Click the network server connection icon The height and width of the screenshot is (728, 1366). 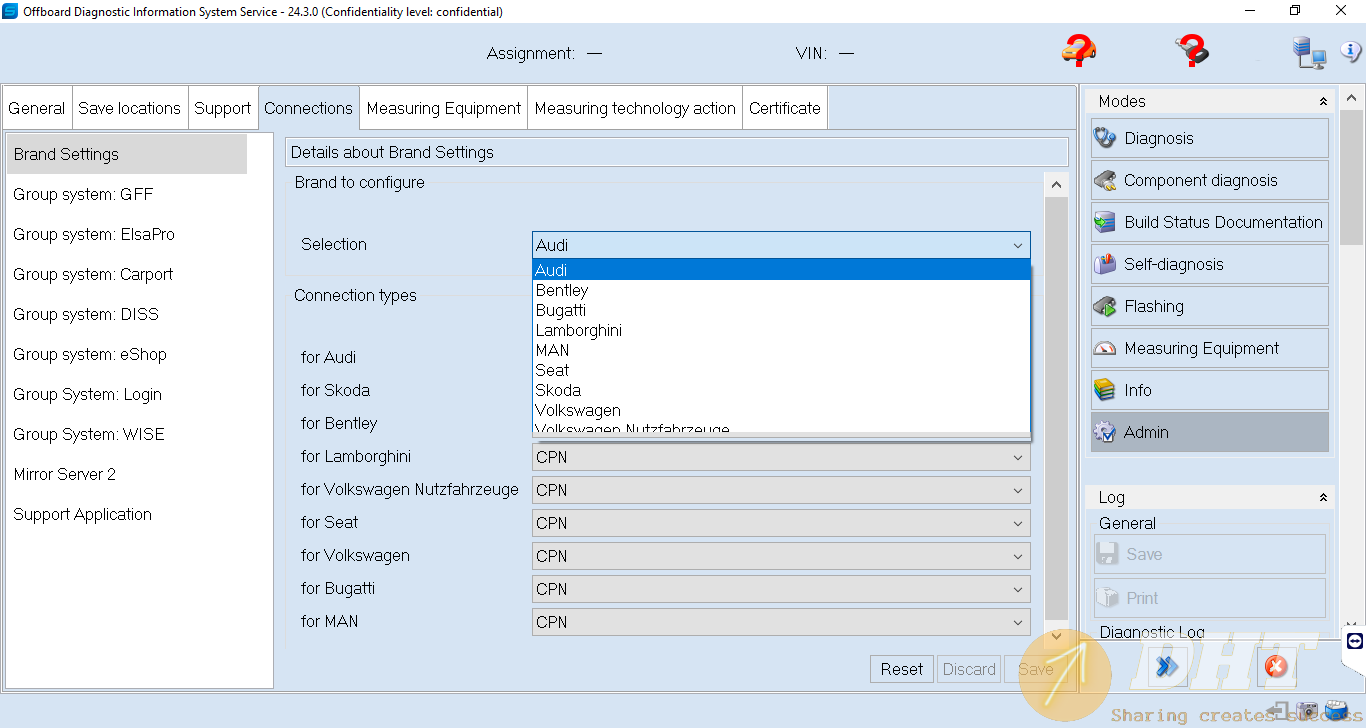(1307, 52)
